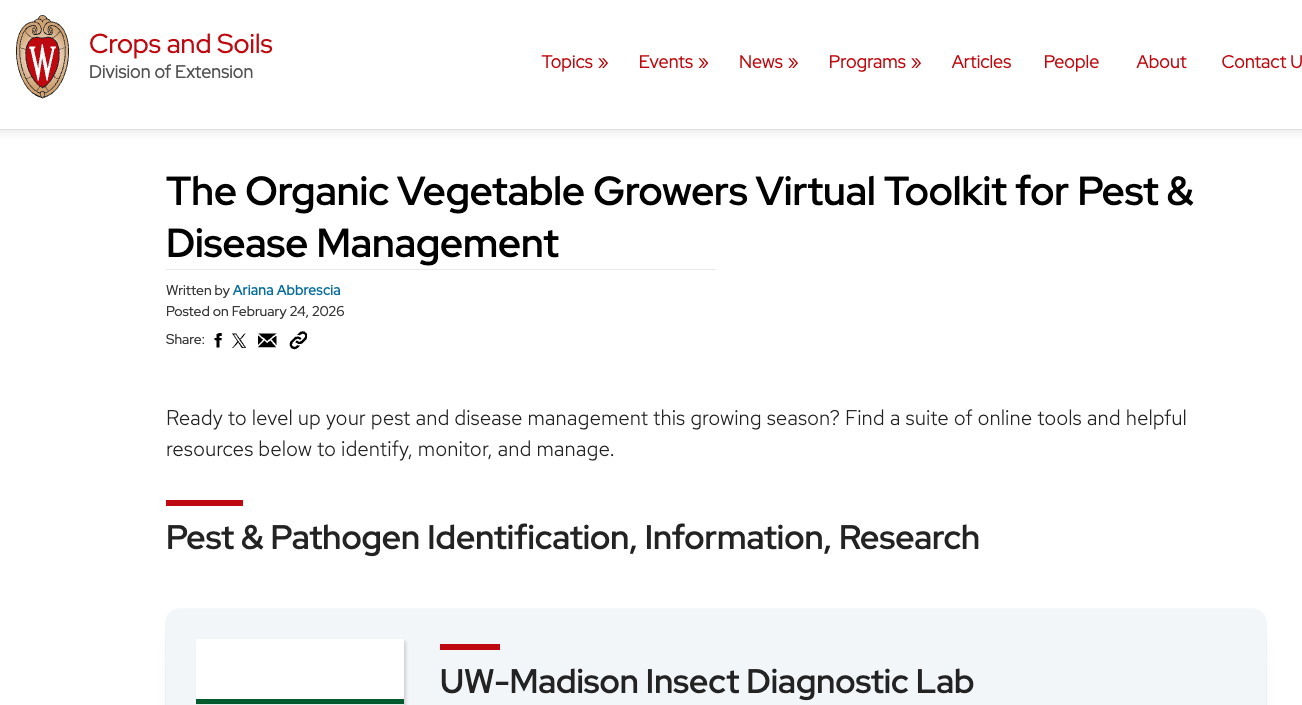
Task: Open Crops and Soils home link
Action: click(x=181, y=44)
